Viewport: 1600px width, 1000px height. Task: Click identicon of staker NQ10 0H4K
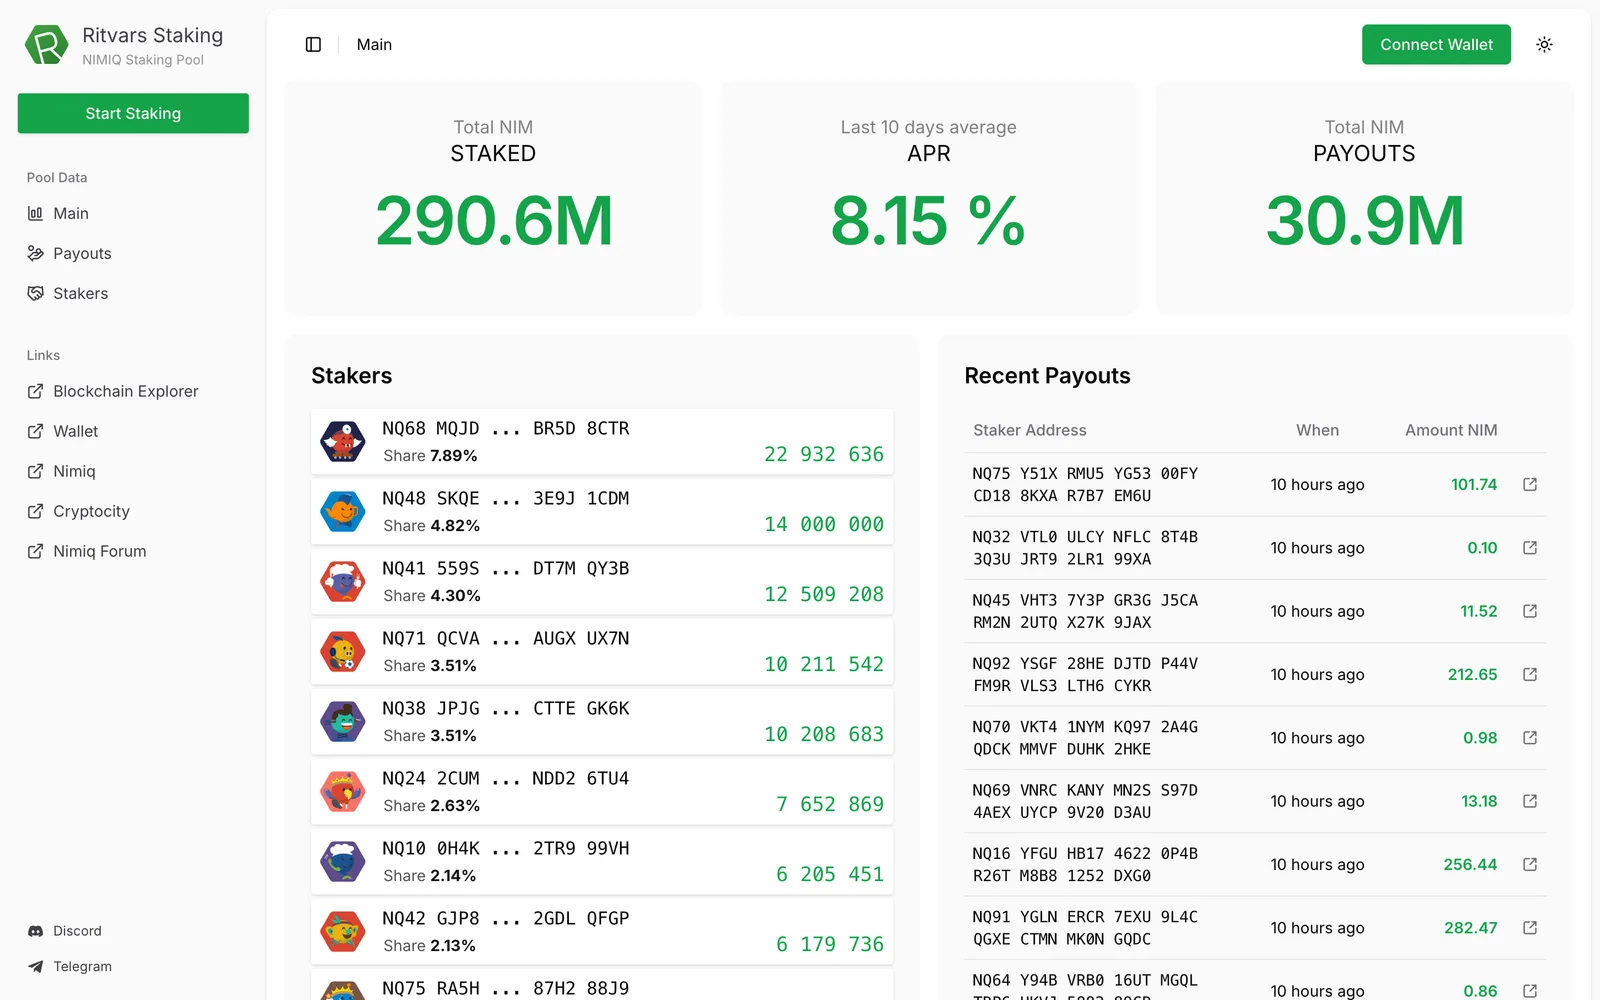coord(343,861)
